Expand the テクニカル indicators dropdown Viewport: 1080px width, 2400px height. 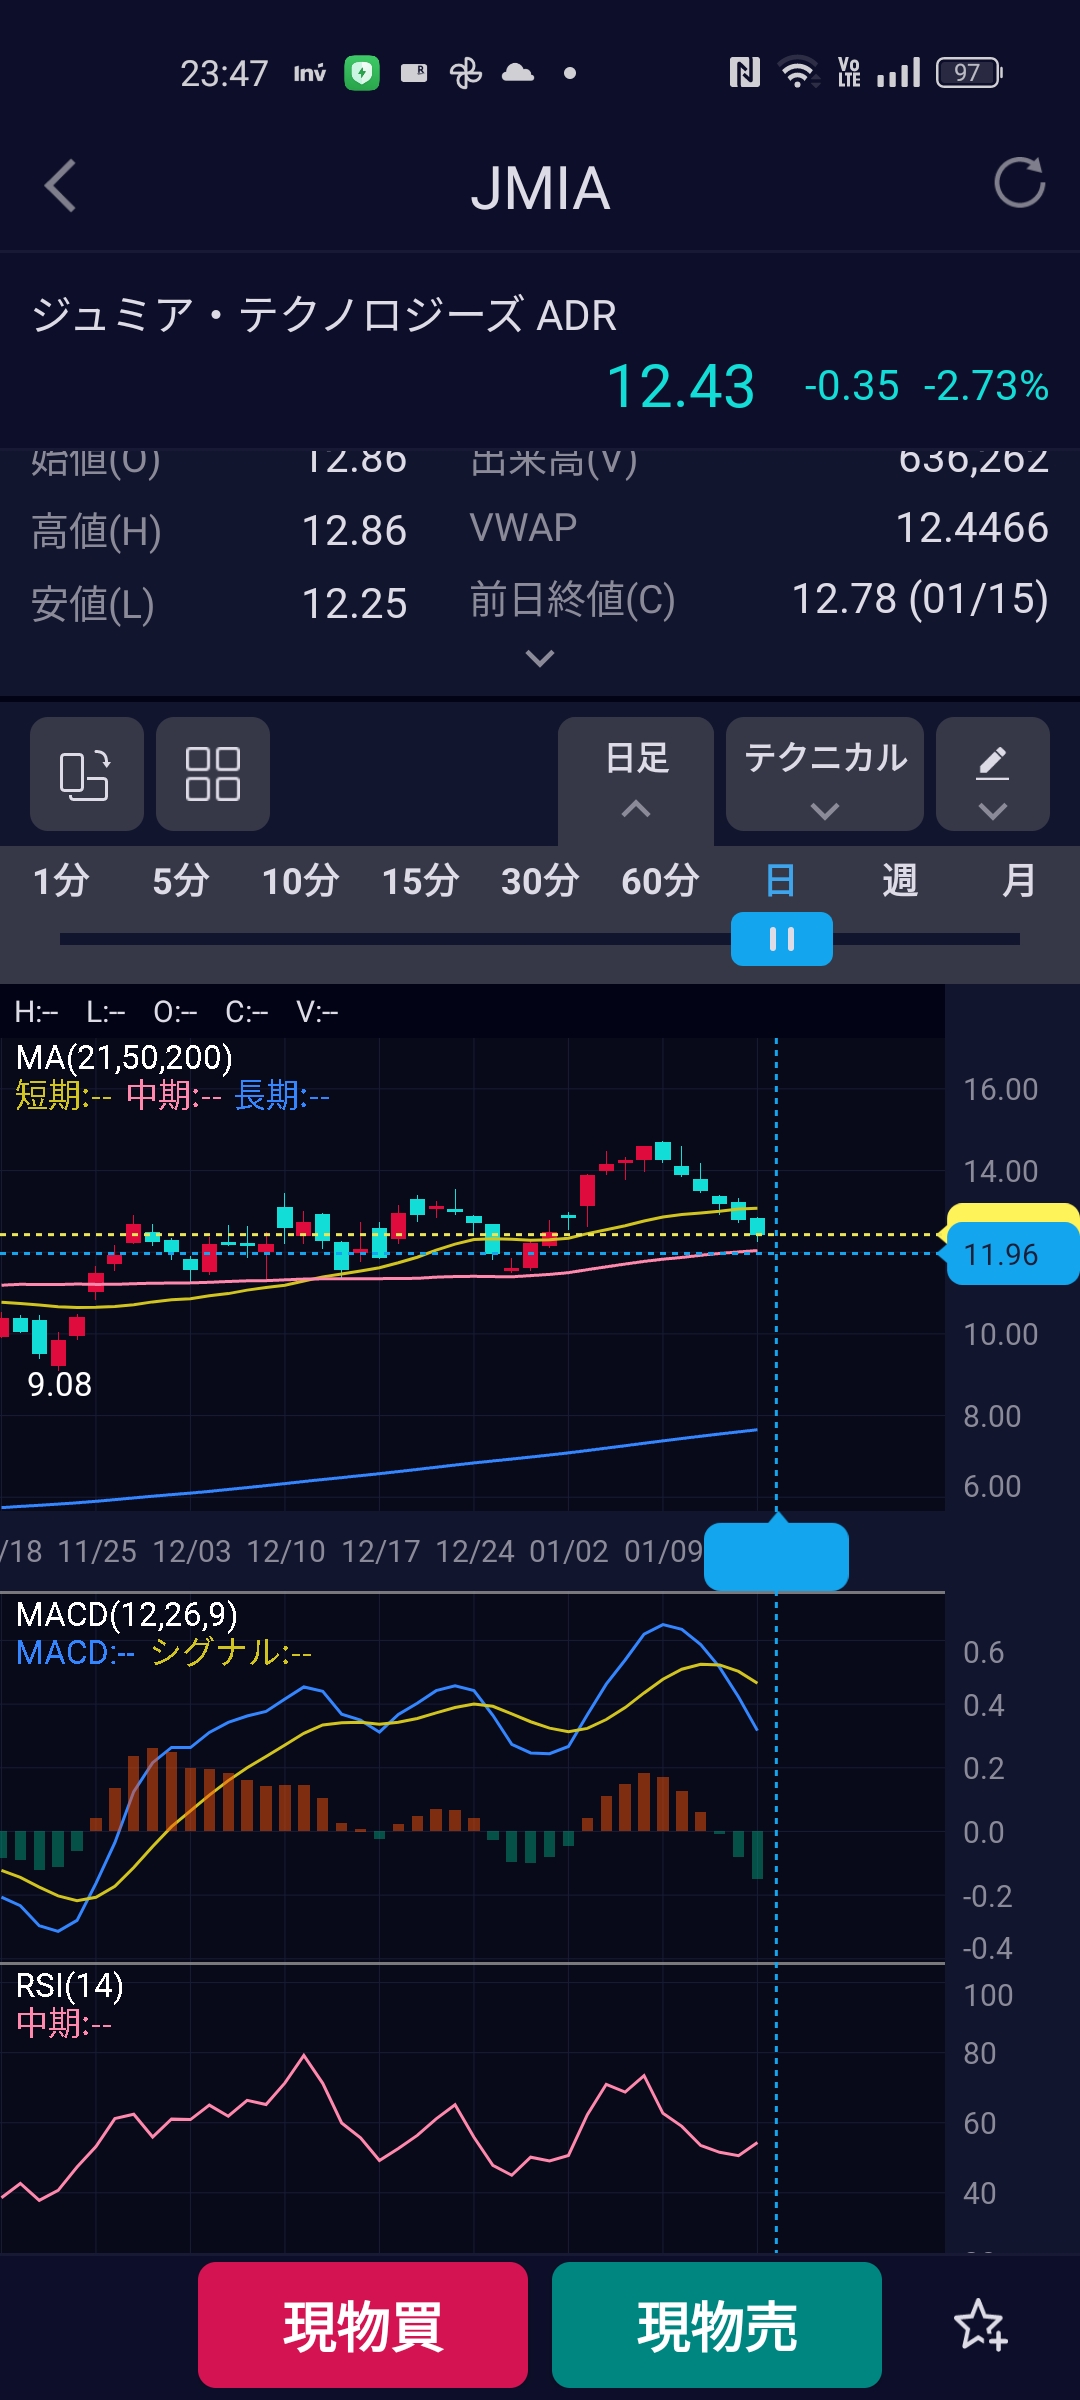(x=825, y=774)
